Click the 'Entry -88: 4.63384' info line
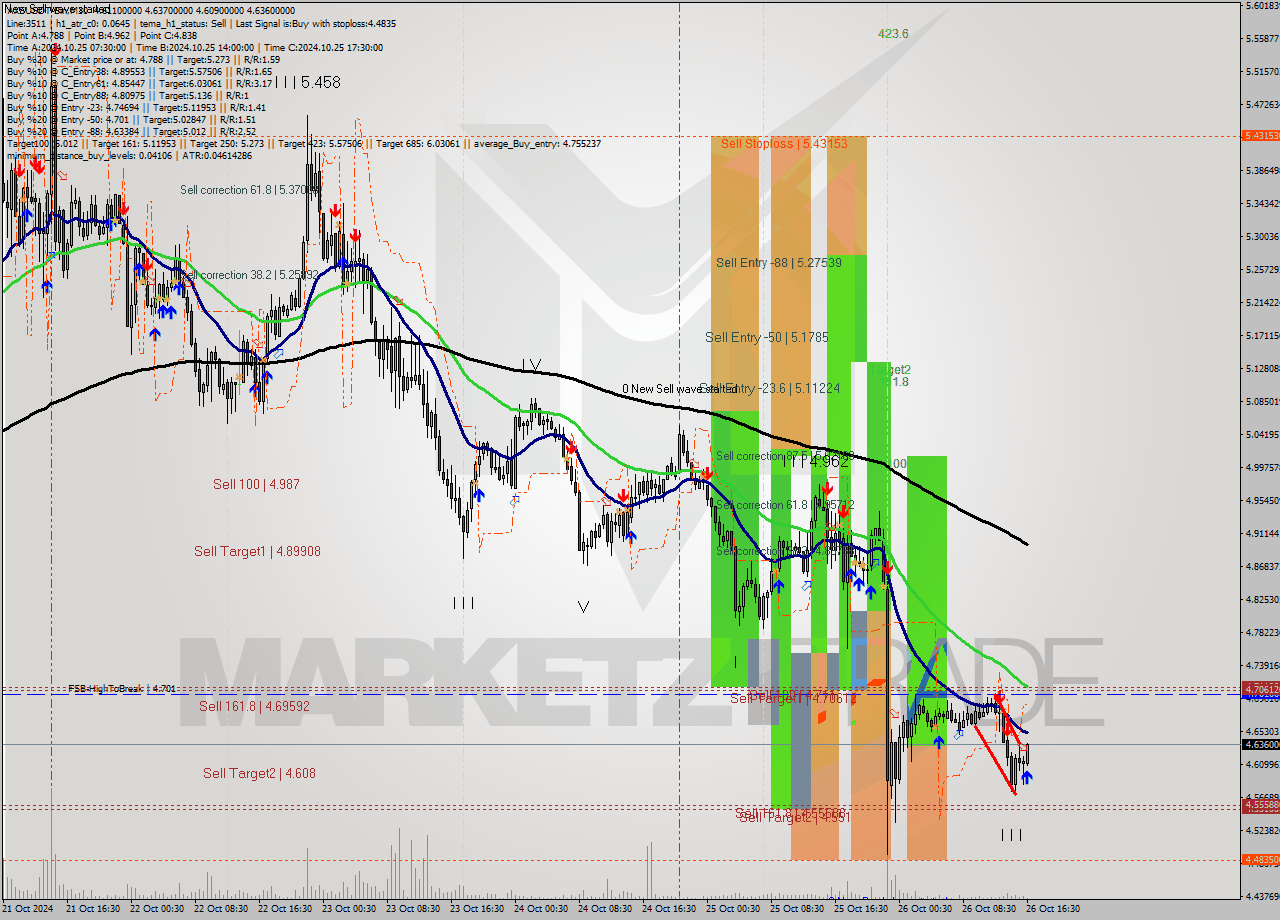This screenshot has width=1280, height=920. click(x=131, y=131)
